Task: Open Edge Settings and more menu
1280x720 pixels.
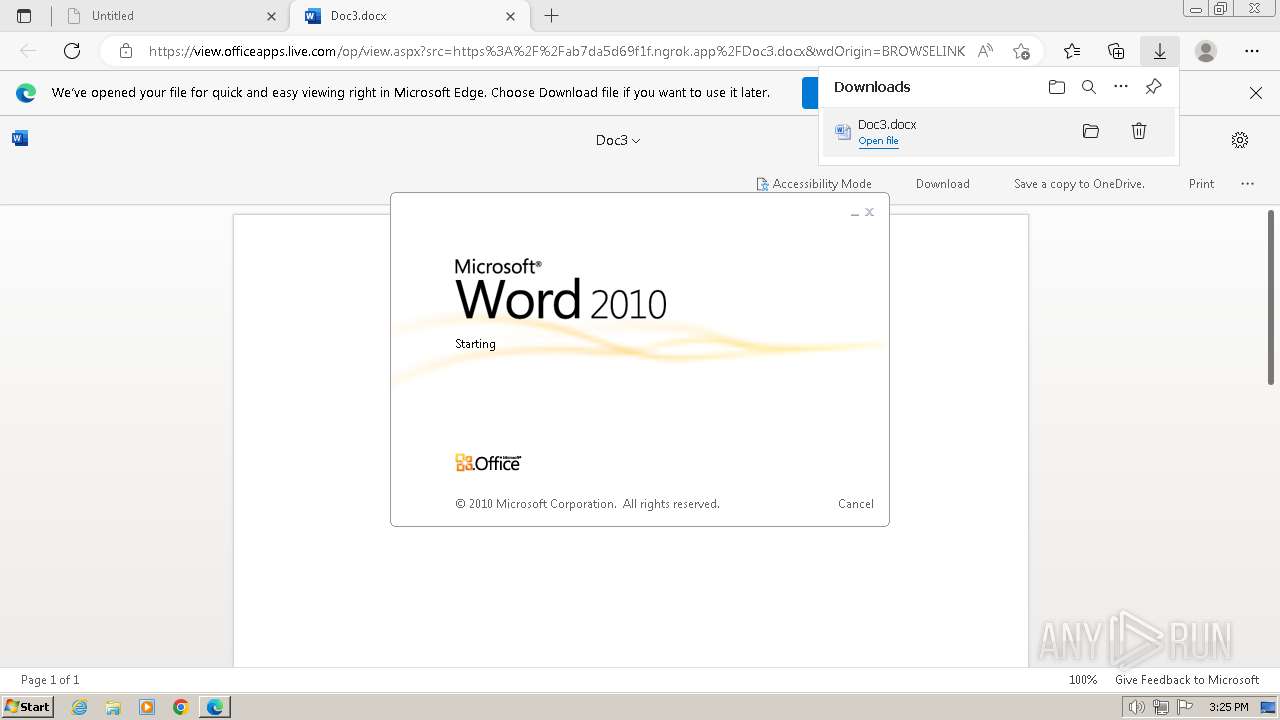Action: tap(1252, 51)
